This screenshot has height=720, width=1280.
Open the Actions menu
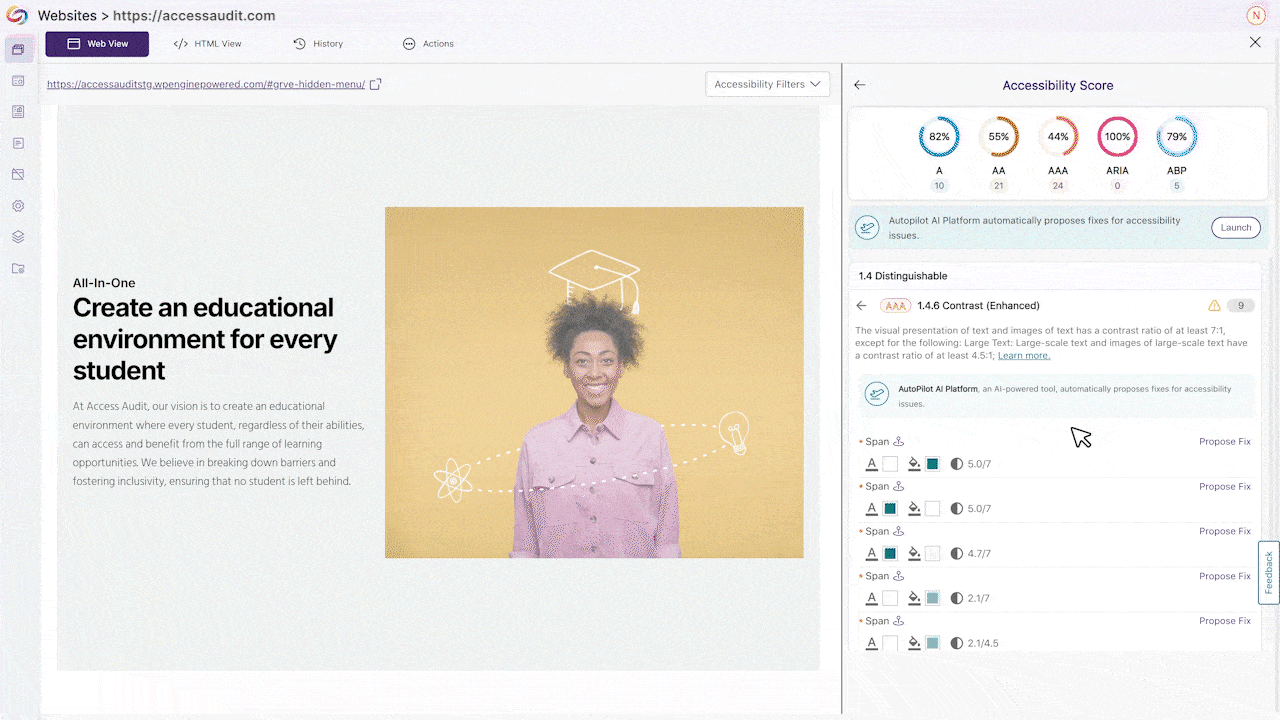click(x=428, y=44)
